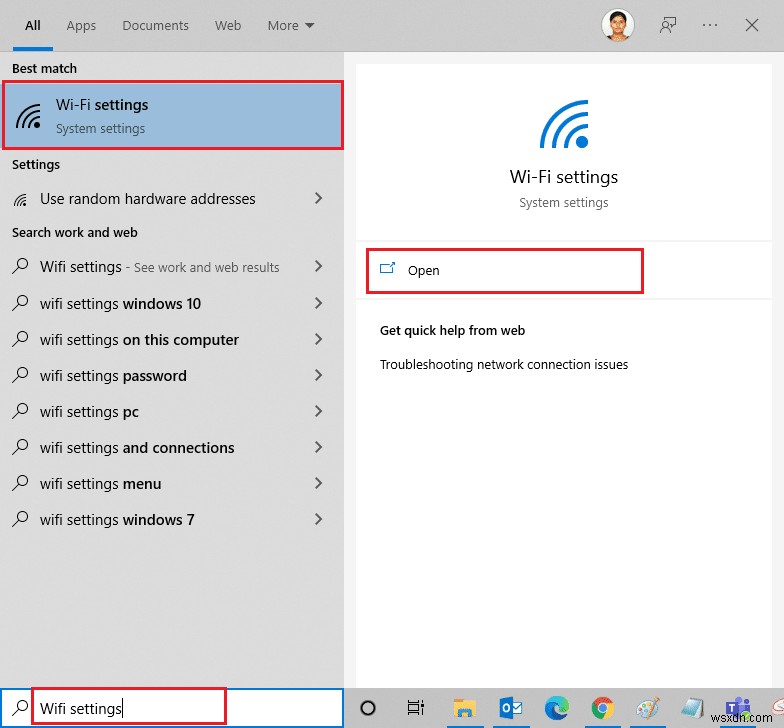The height and width of the screenshot is (728, 784).
Task: Open the Paint app icon
Action: click(649, 708)
